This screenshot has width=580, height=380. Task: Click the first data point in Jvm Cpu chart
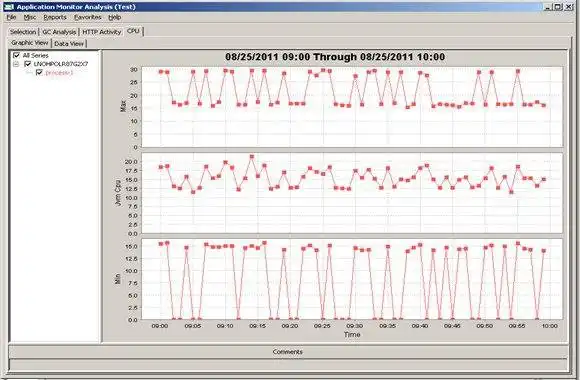coord(161,167)
